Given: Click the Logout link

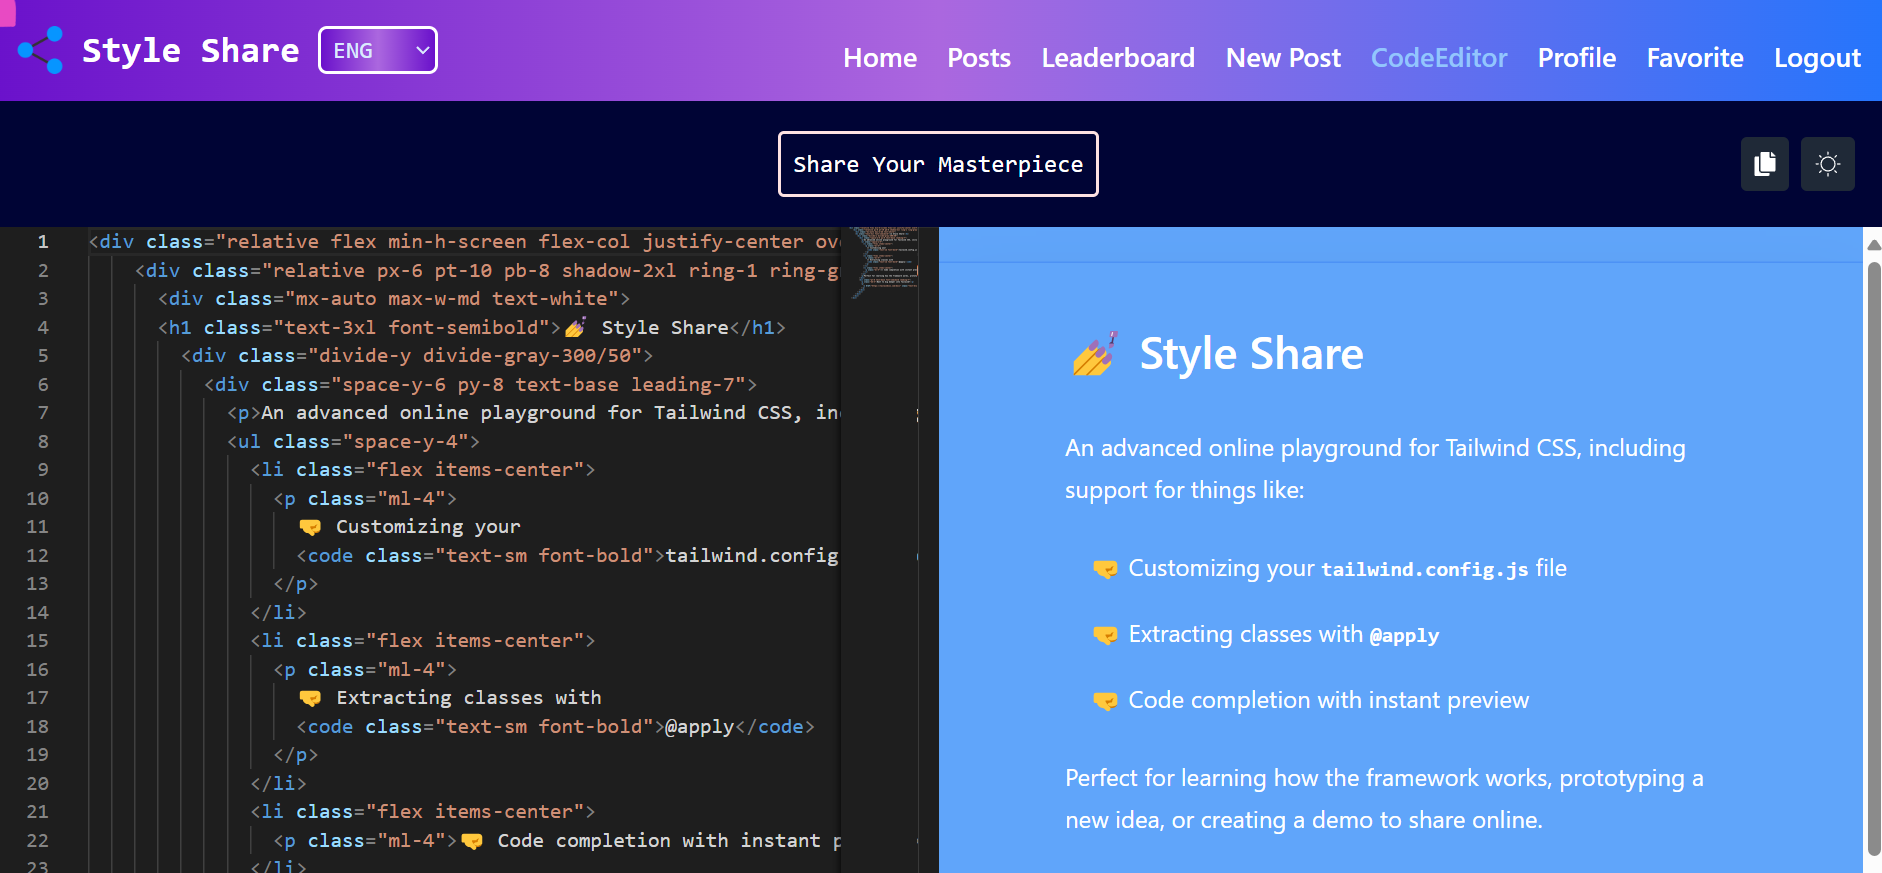Looking at the screenshot, I should pyautogui.click(x=1817, y=58).
